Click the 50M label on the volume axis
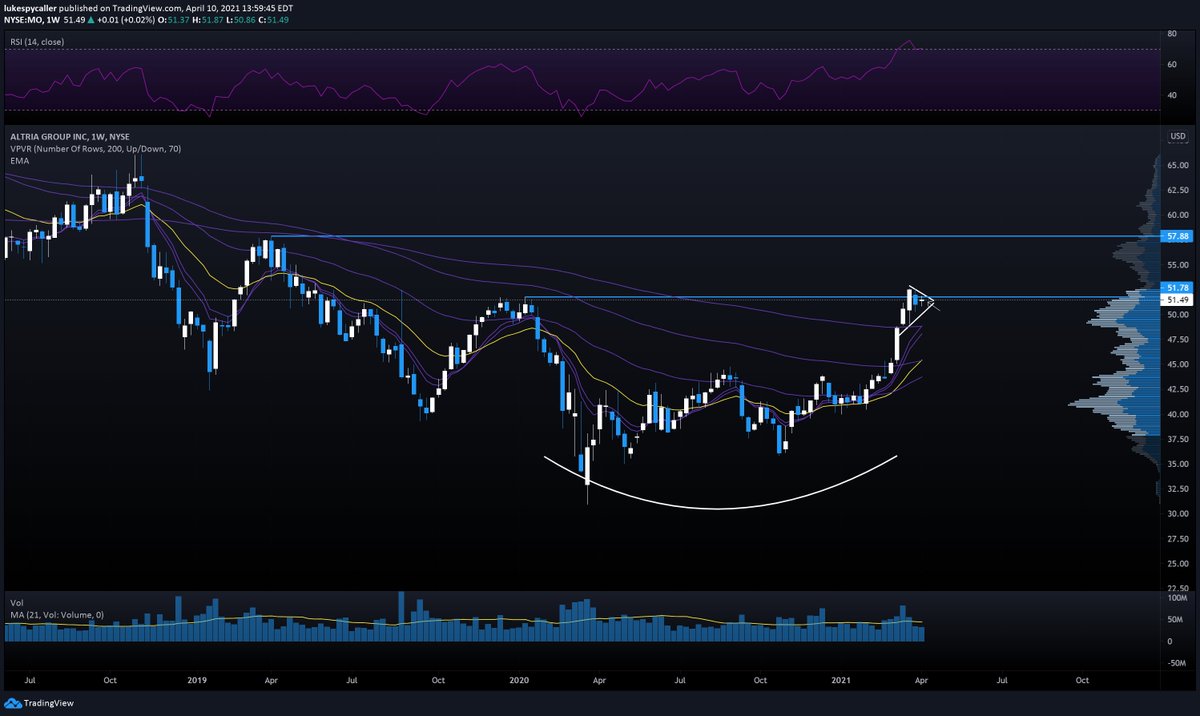Viewport: 1200px width, 716px height. (1174, 620)
